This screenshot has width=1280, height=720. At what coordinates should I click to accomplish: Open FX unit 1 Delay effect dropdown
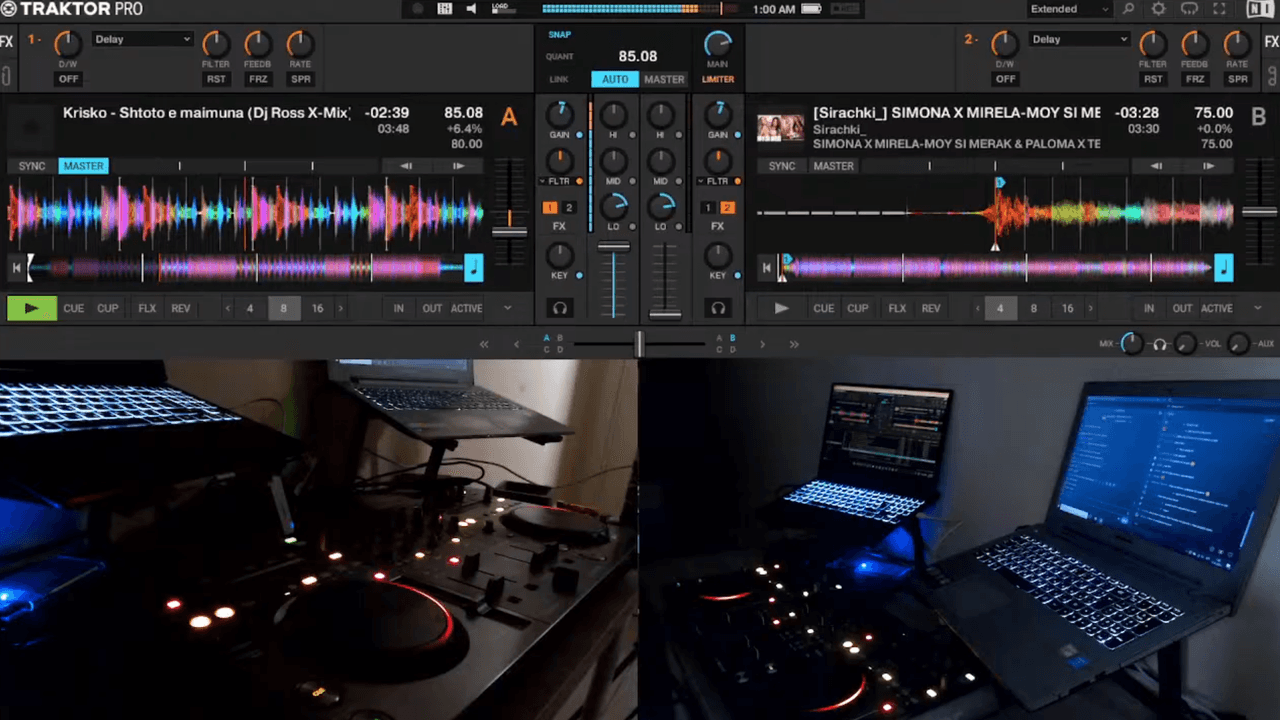click(142, 39)
